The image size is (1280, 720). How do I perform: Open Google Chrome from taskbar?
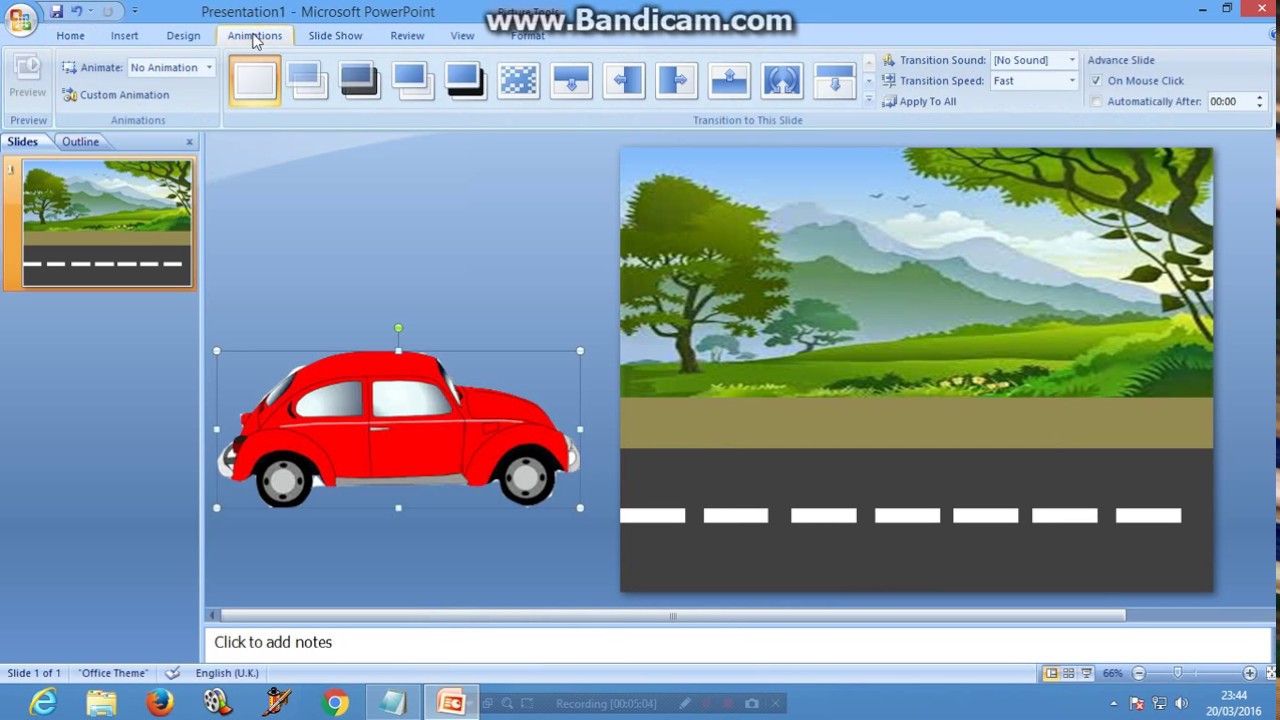335,703
